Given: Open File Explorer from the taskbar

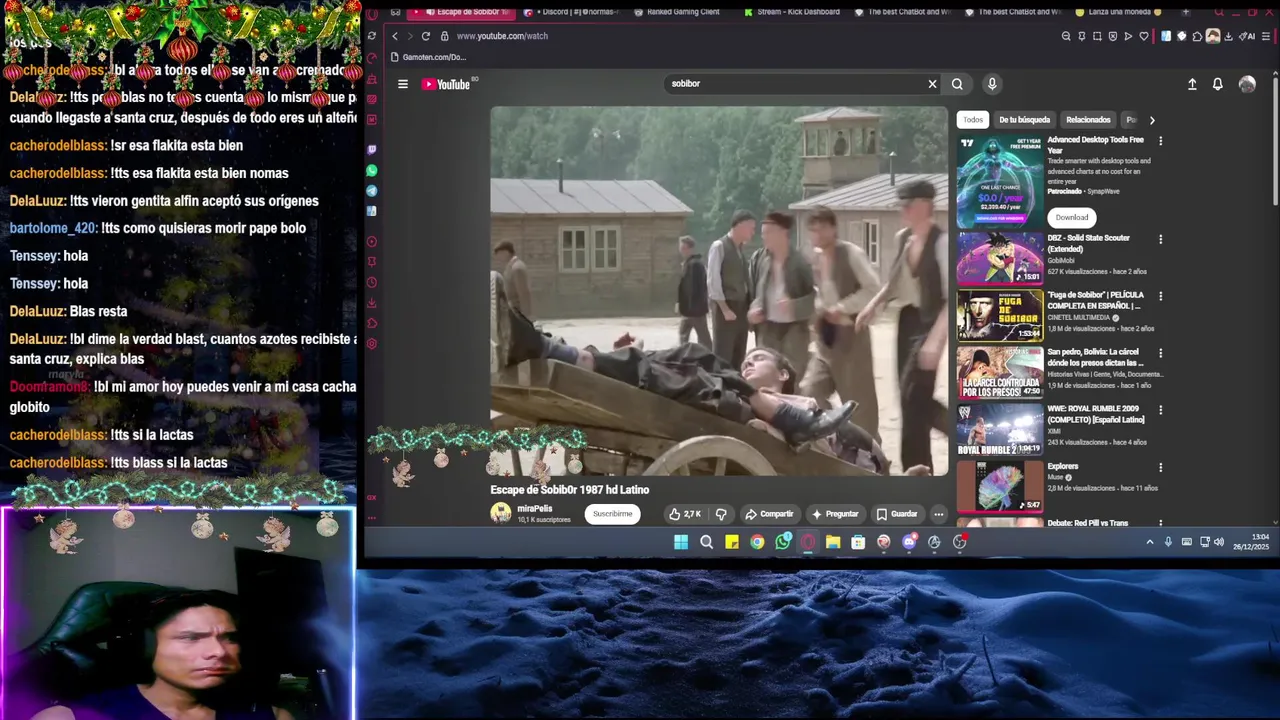Looking at the screenshot, I should pyautogui.click(x=833, y=542).
